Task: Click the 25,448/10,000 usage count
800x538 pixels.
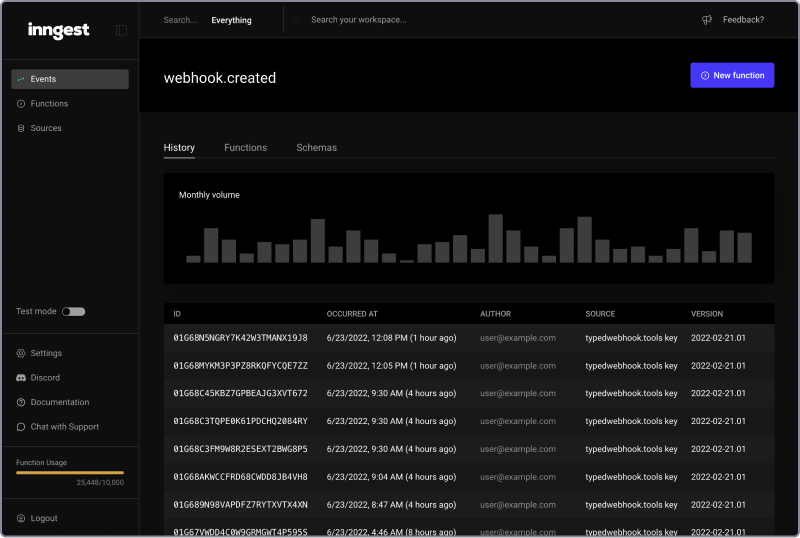Action: [x=100, y=482]
